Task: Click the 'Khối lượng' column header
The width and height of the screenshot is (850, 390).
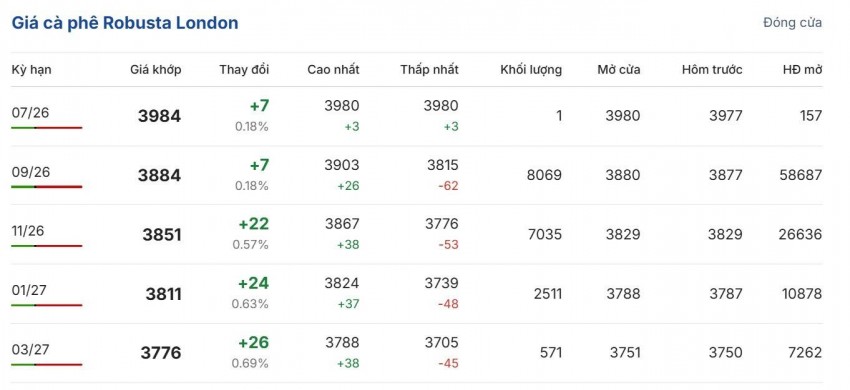Action: point(531,70)
